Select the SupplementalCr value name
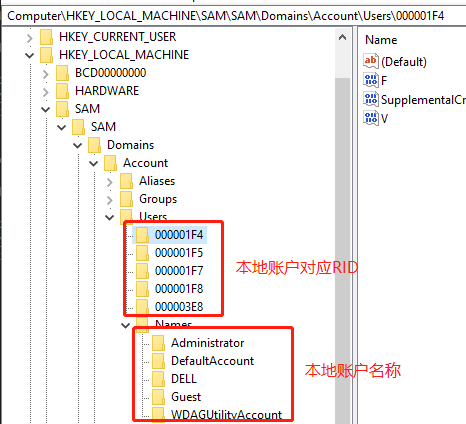Image resolution: width=466 pixels, height=424 pixels. (x=423, y=100)
